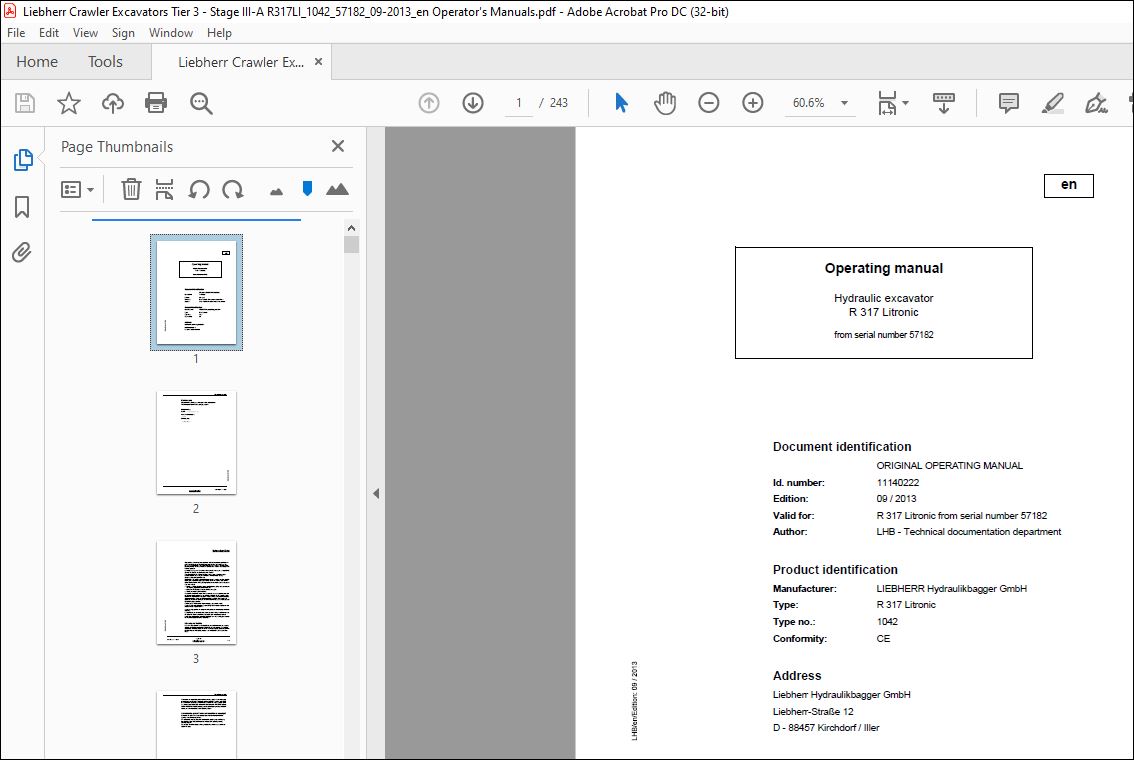Collapse the navigation pane arrow
Viewport: 1134px width, 760px height.
pyautogui.click(x=376, y=493)
